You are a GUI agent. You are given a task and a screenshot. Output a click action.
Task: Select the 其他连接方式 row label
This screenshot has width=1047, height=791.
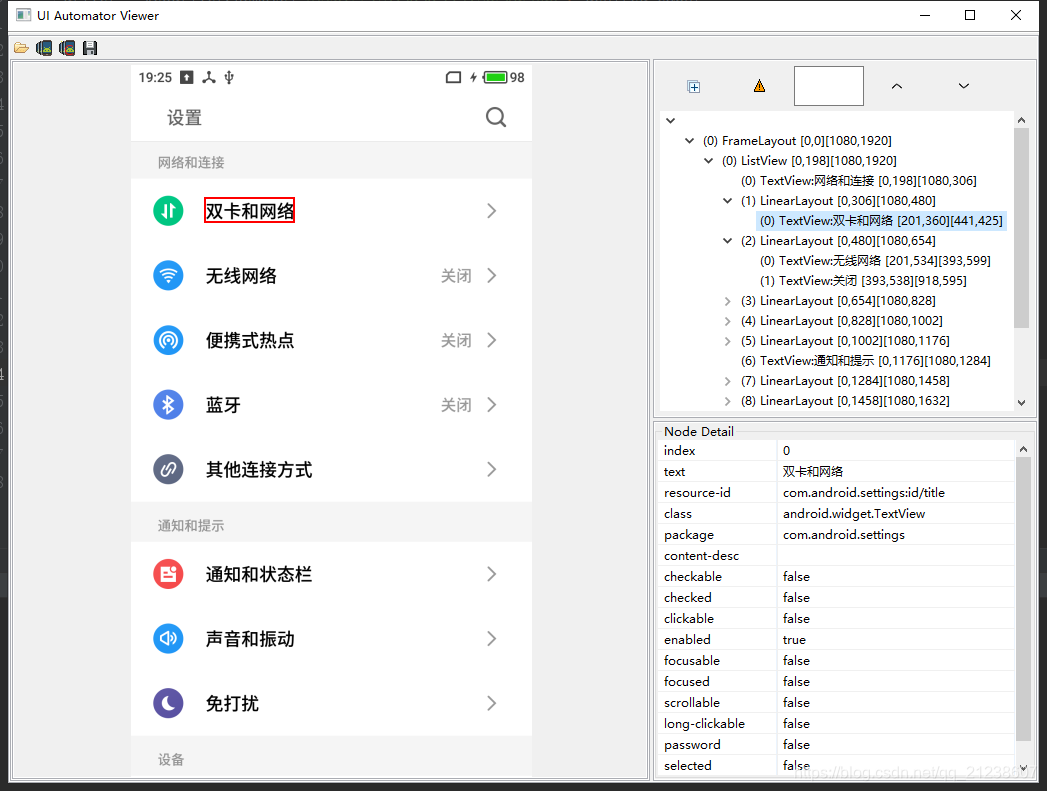pos(259,470)
